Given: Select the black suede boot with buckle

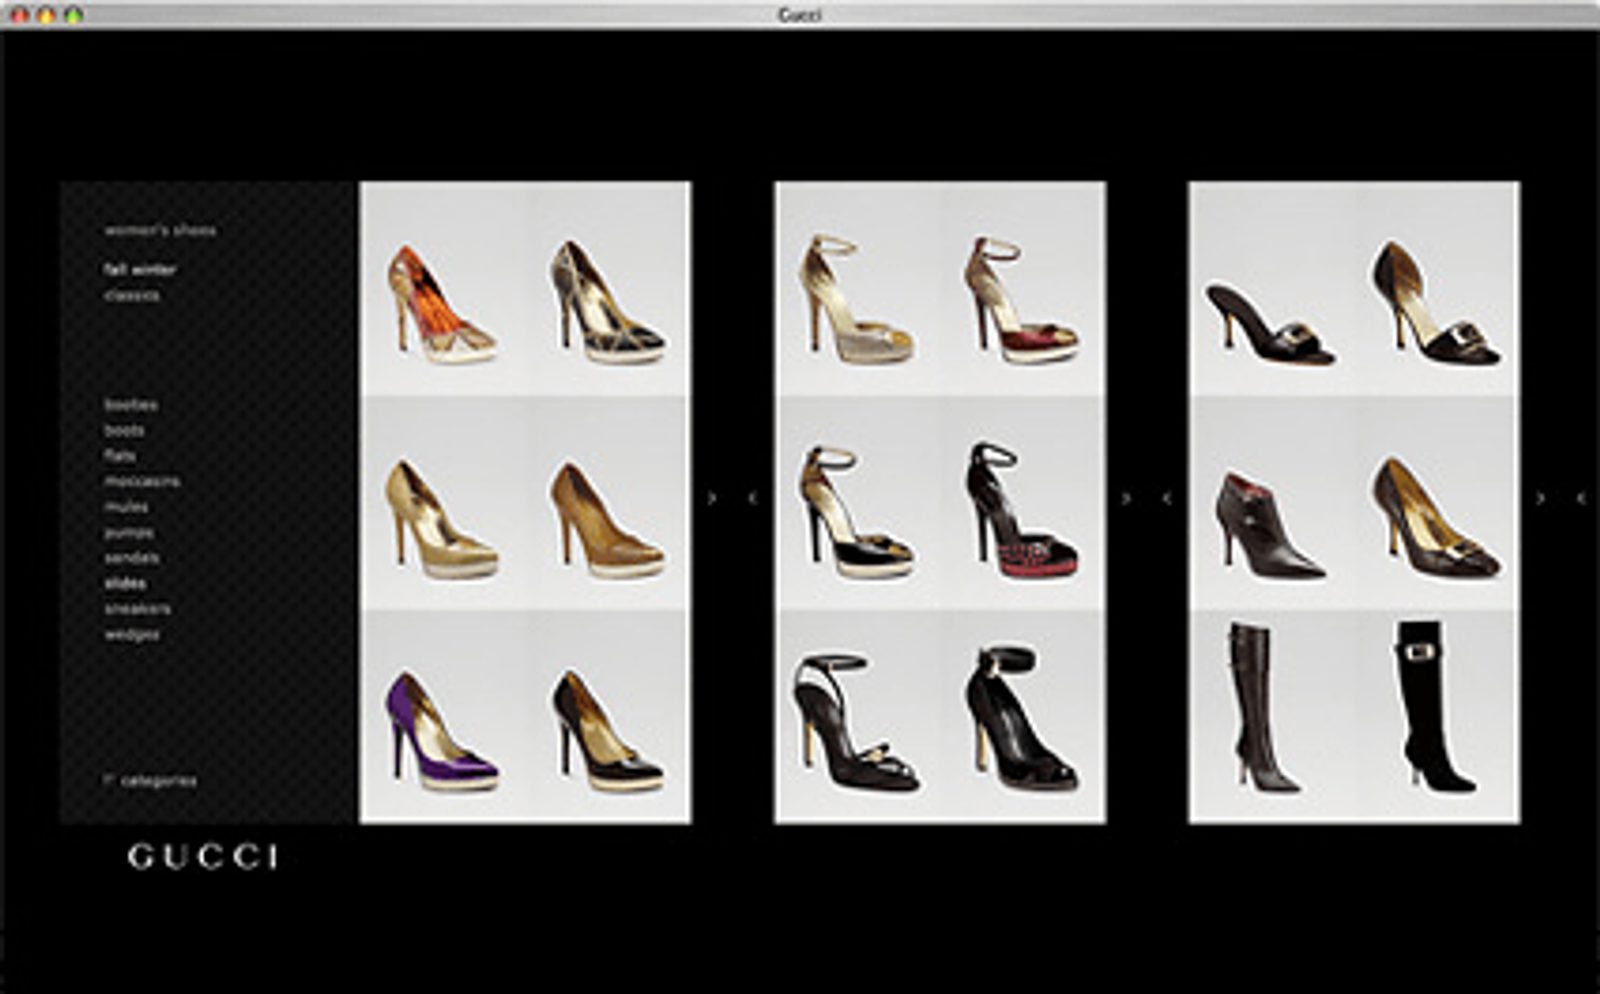Looking at the screenshot, I should point(1435,707).
